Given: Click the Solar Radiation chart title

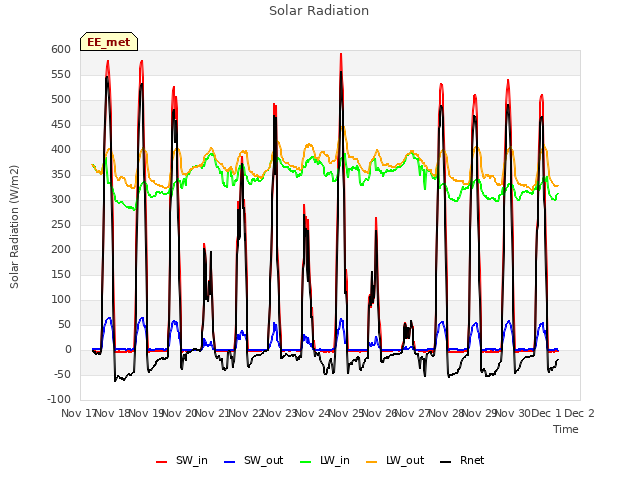Looking at the screenshot, I should point(319,11).
